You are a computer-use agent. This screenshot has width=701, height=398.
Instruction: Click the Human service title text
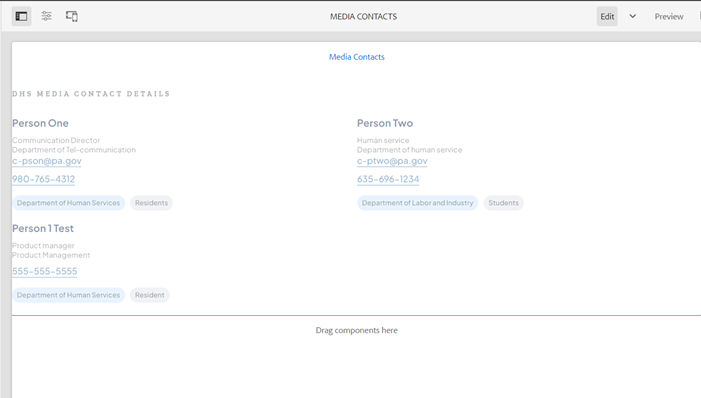tap(383, 140)
